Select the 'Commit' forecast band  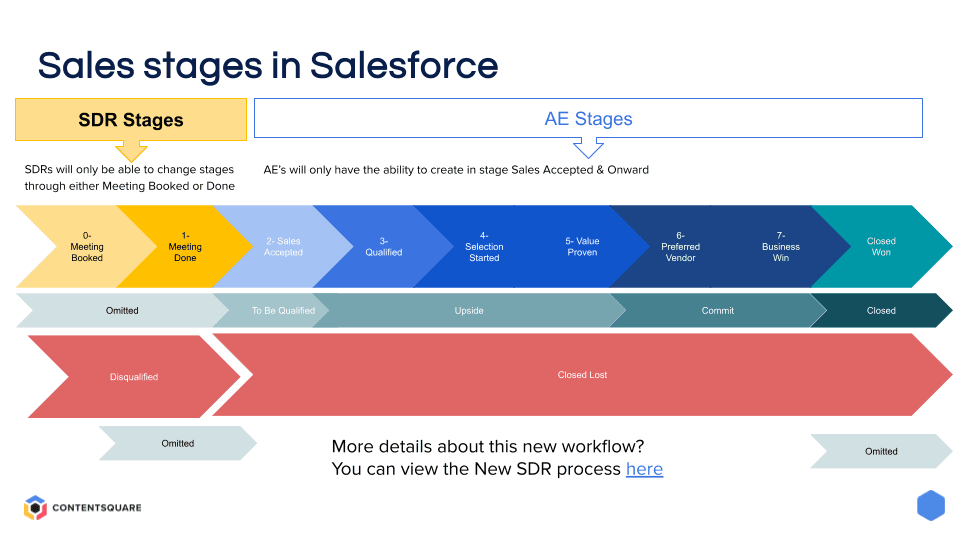(718, 310)
